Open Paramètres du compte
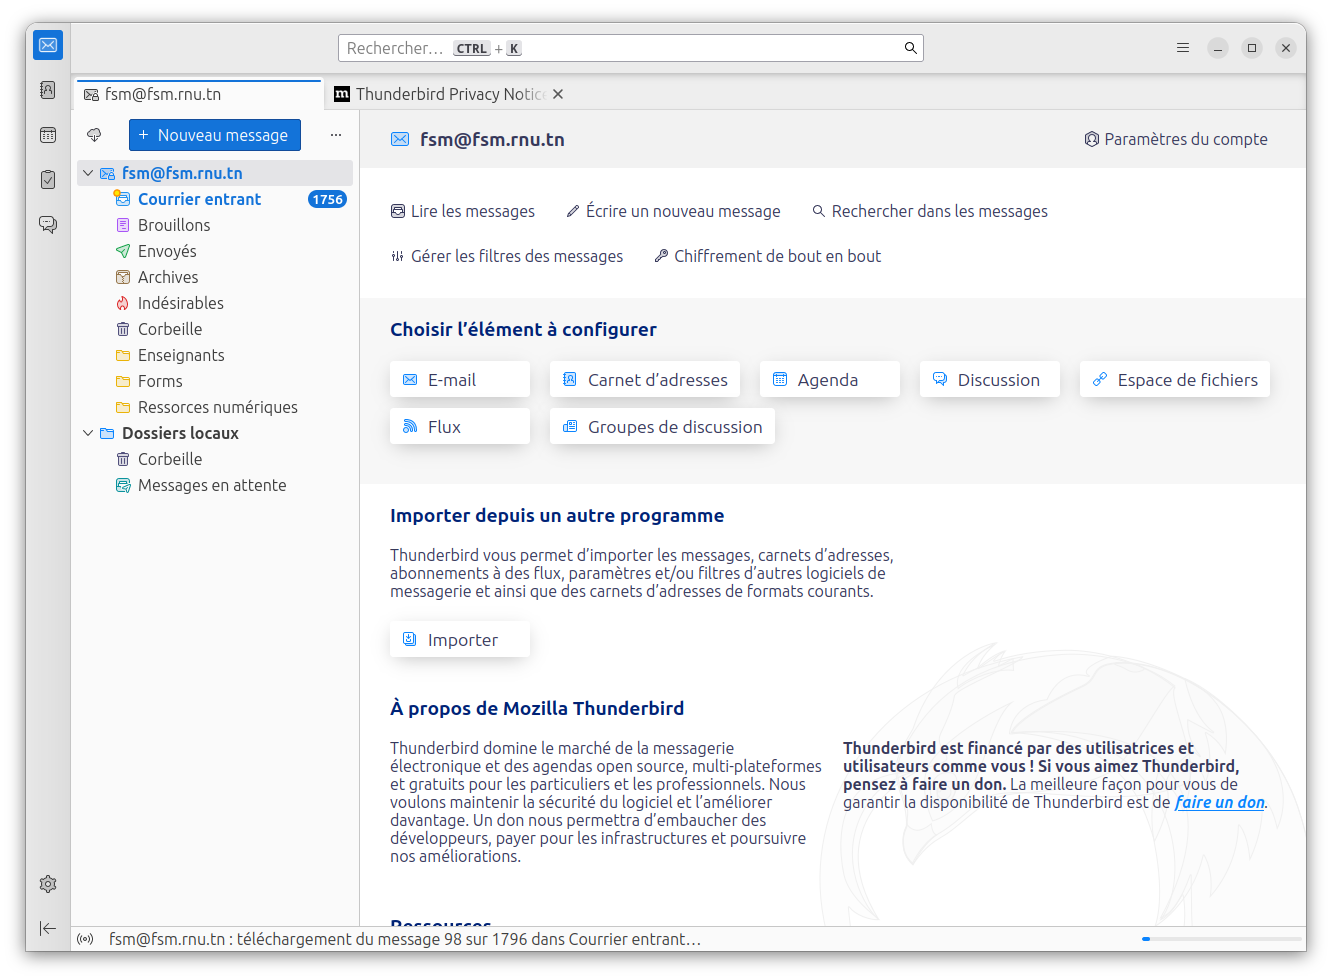The width and height of the screenshot is (1332, 980). coord(1176,139)
